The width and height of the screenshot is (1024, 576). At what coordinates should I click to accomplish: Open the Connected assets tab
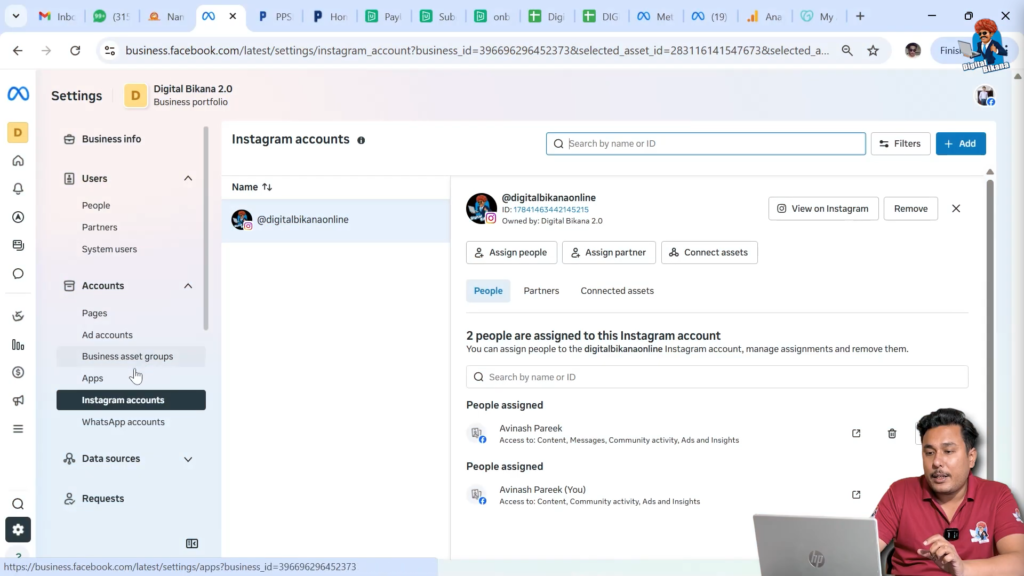pyautogui.click(x=616, y=290)
